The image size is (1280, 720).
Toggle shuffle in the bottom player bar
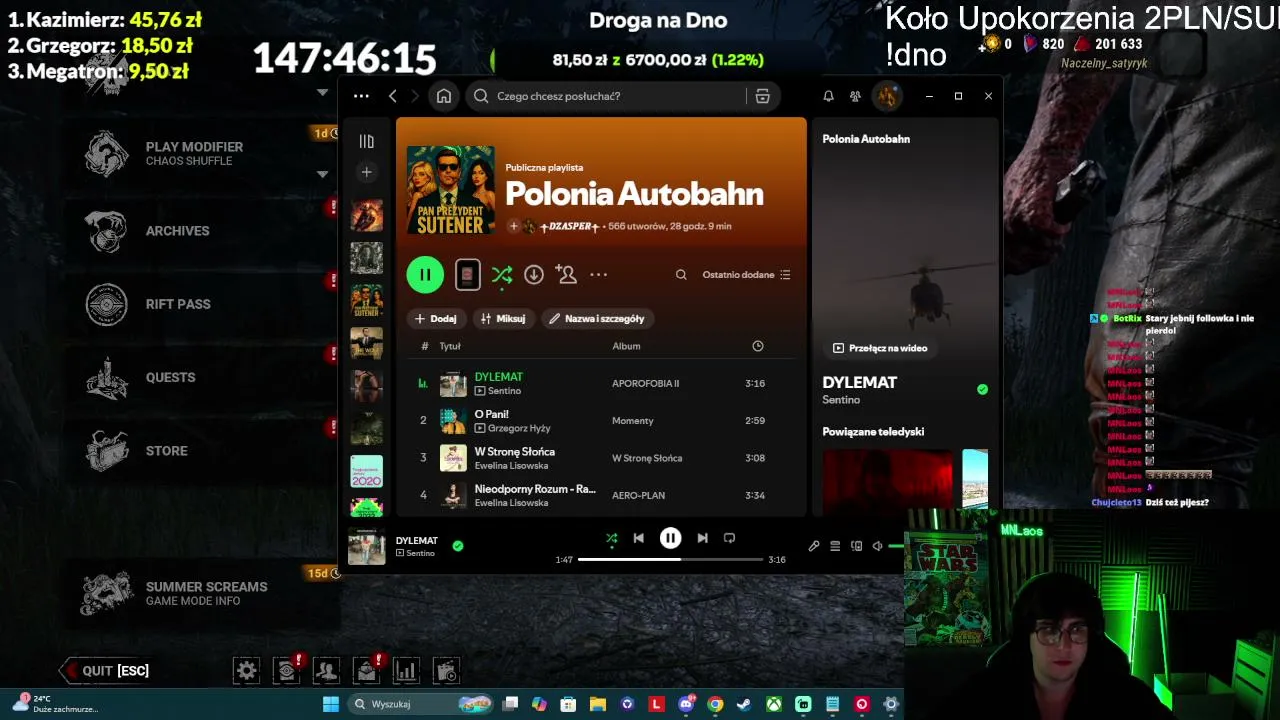(x=612, y=539)
